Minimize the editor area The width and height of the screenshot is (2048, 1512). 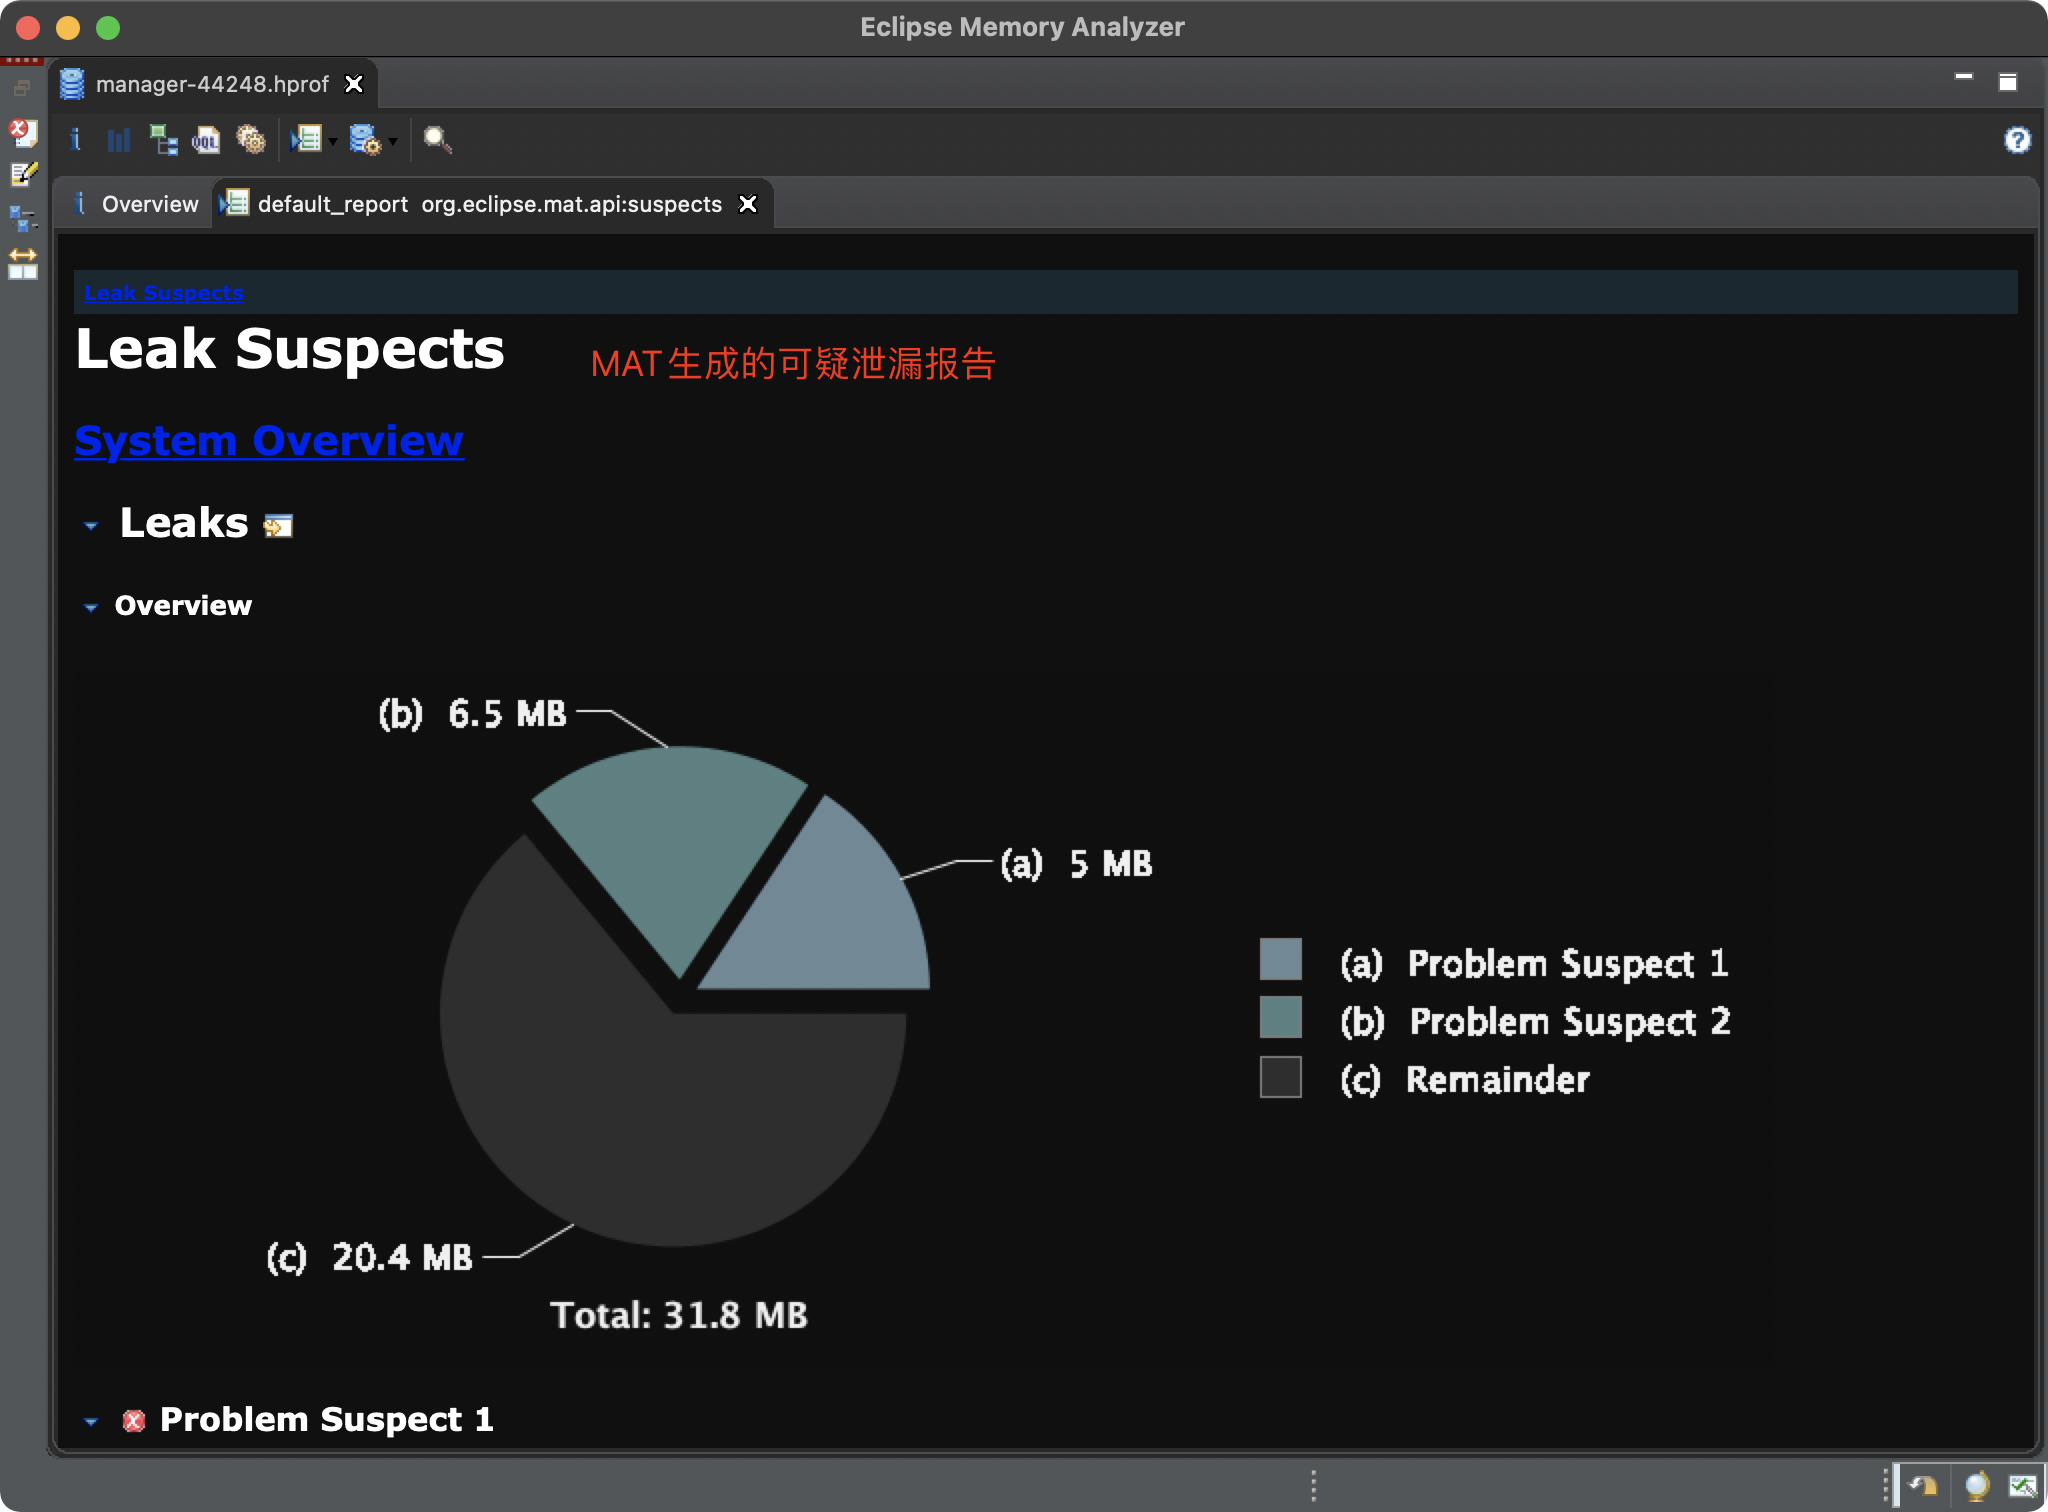pos(1964,78)
